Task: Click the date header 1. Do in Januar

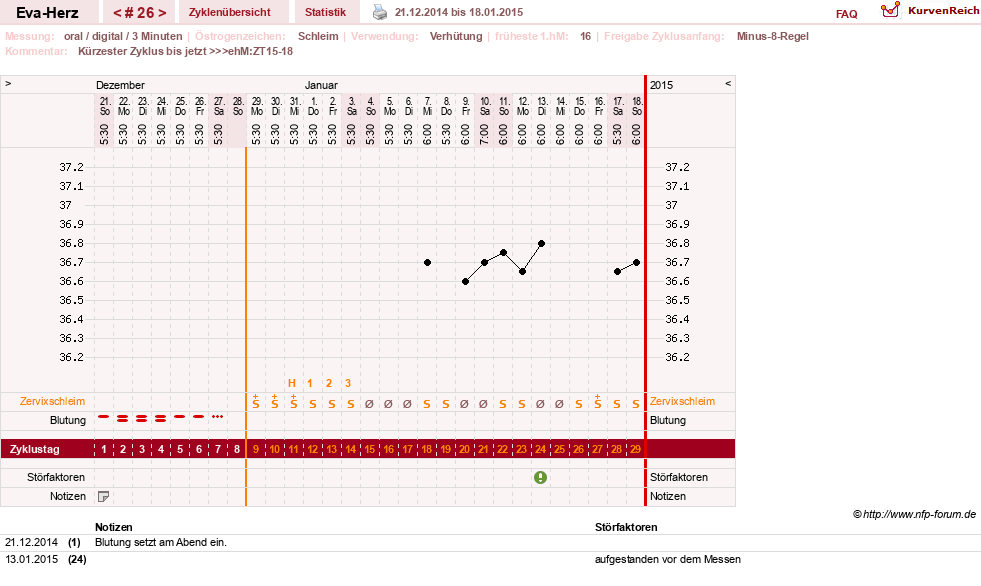Action: click(313, 106)
